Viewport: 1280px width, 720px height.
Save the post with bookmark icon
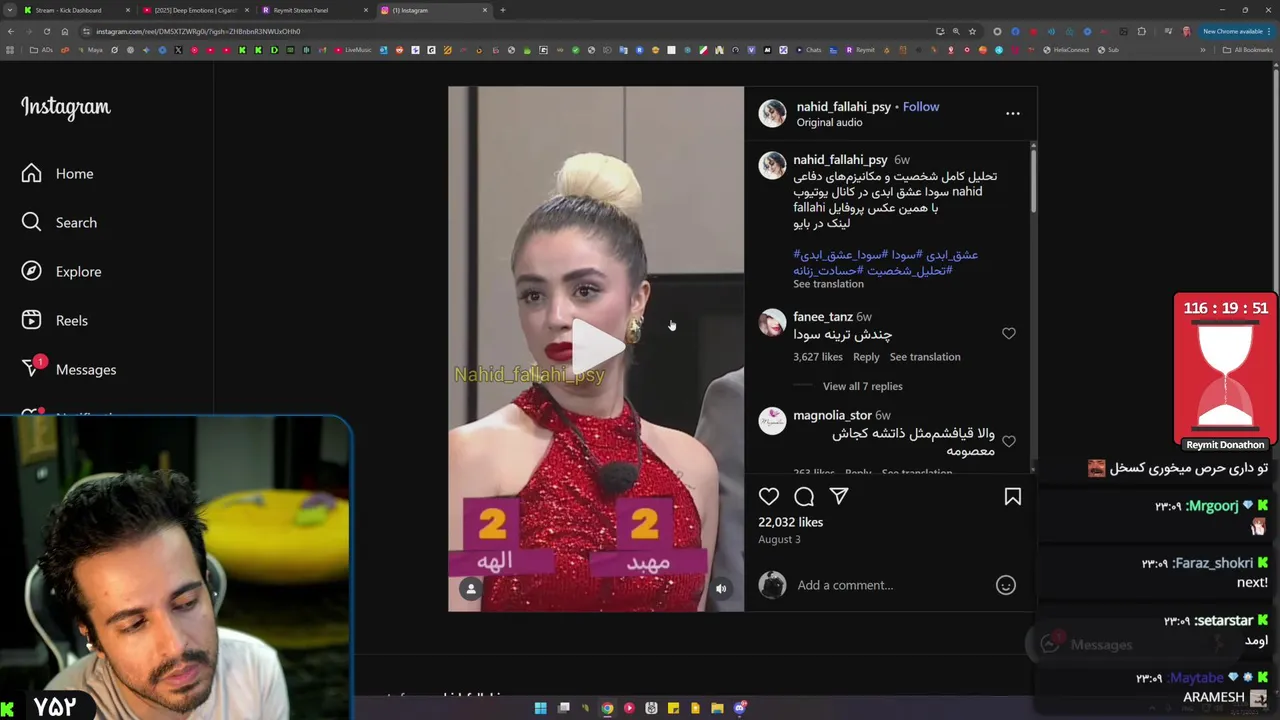point(1012,497)
